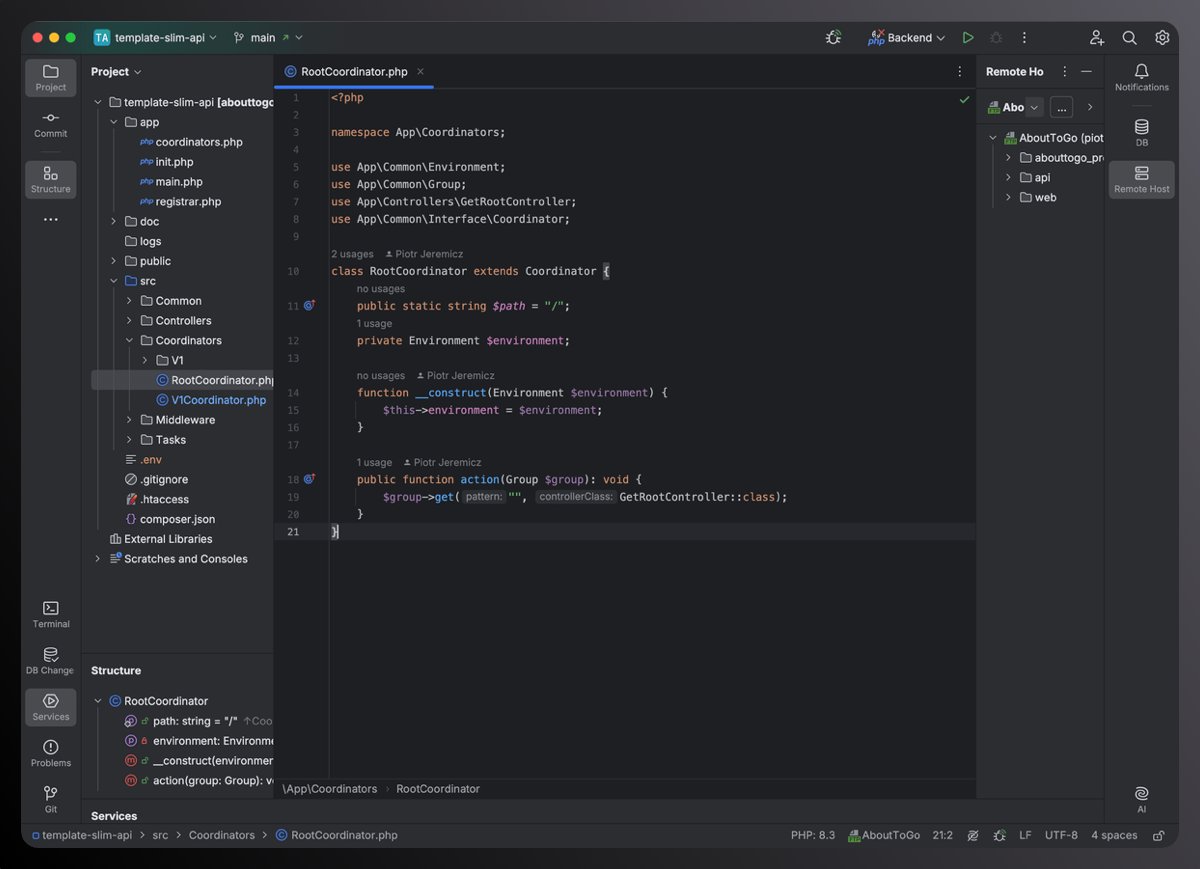Open IDE Settings via the gear icon
The width and height of the screenshot is (1200, 869).
1162,37
